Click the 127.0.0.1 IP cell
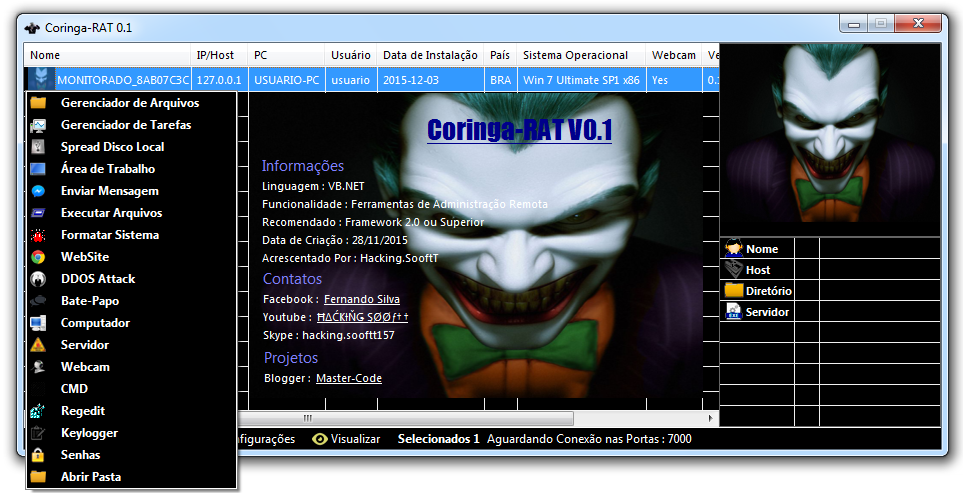This screenshot has height=493, width=963. (219, 80)
